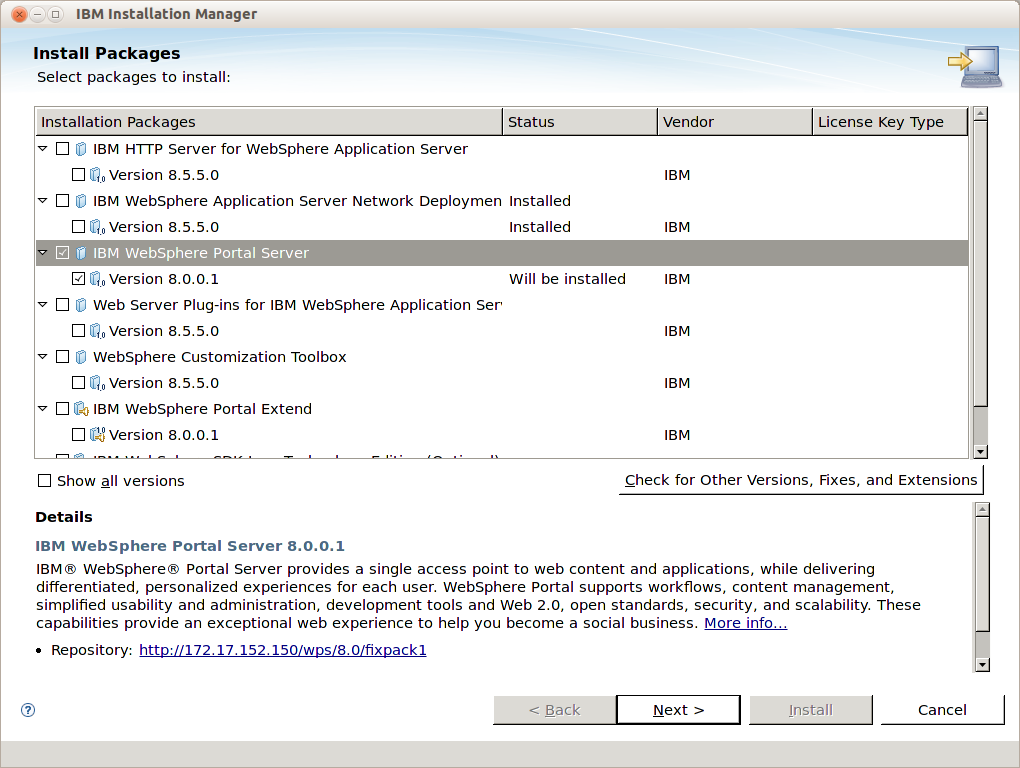Open the fixpack1 repository URL link

pyautogui.click(x=283, y=650)
